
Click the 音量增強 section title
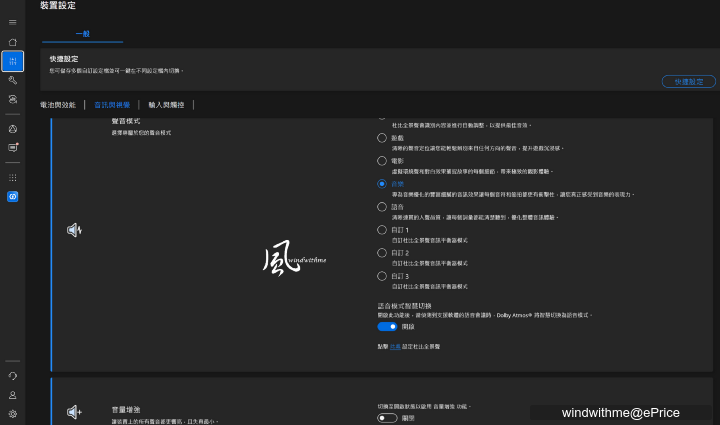click(x=126, y=410)
